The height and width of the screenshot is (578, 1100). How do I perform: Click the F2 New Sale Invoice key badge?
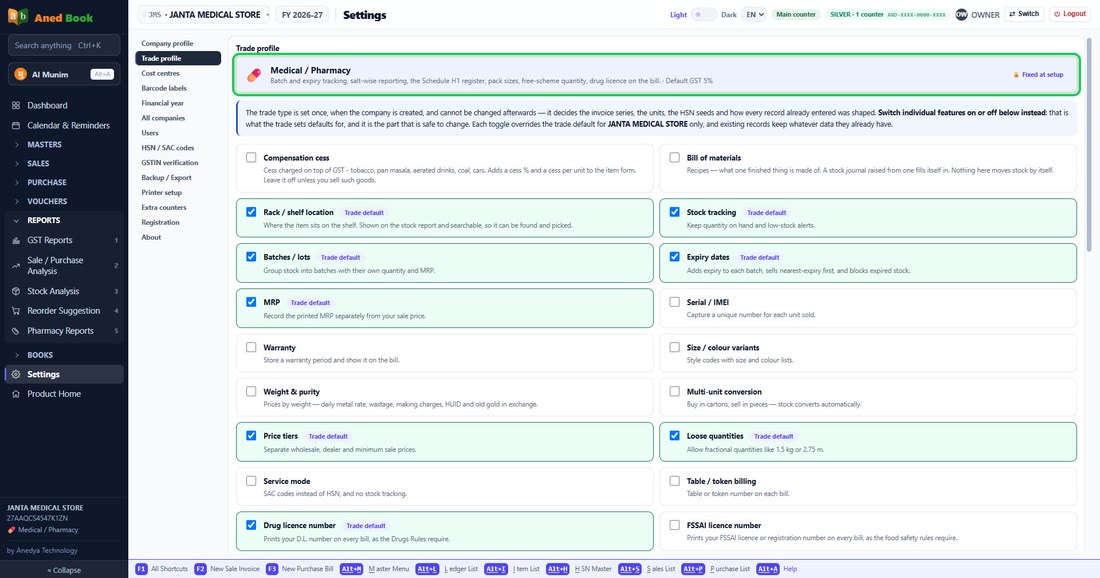201,569
